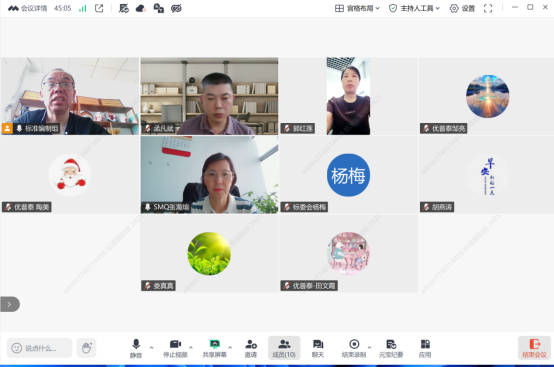This screenshot has width=554, height=367.
Task: Click the 优普泰邹亮 landscape avatar
Action: tap(488, 96)
